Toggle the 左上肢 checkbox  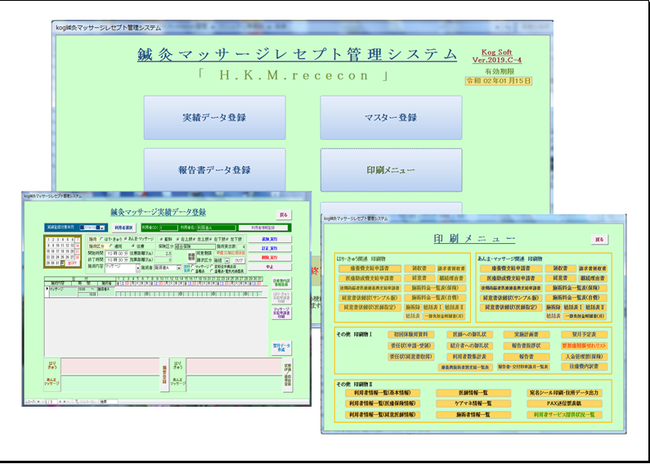pyautogui.click(x=195, y=239)
